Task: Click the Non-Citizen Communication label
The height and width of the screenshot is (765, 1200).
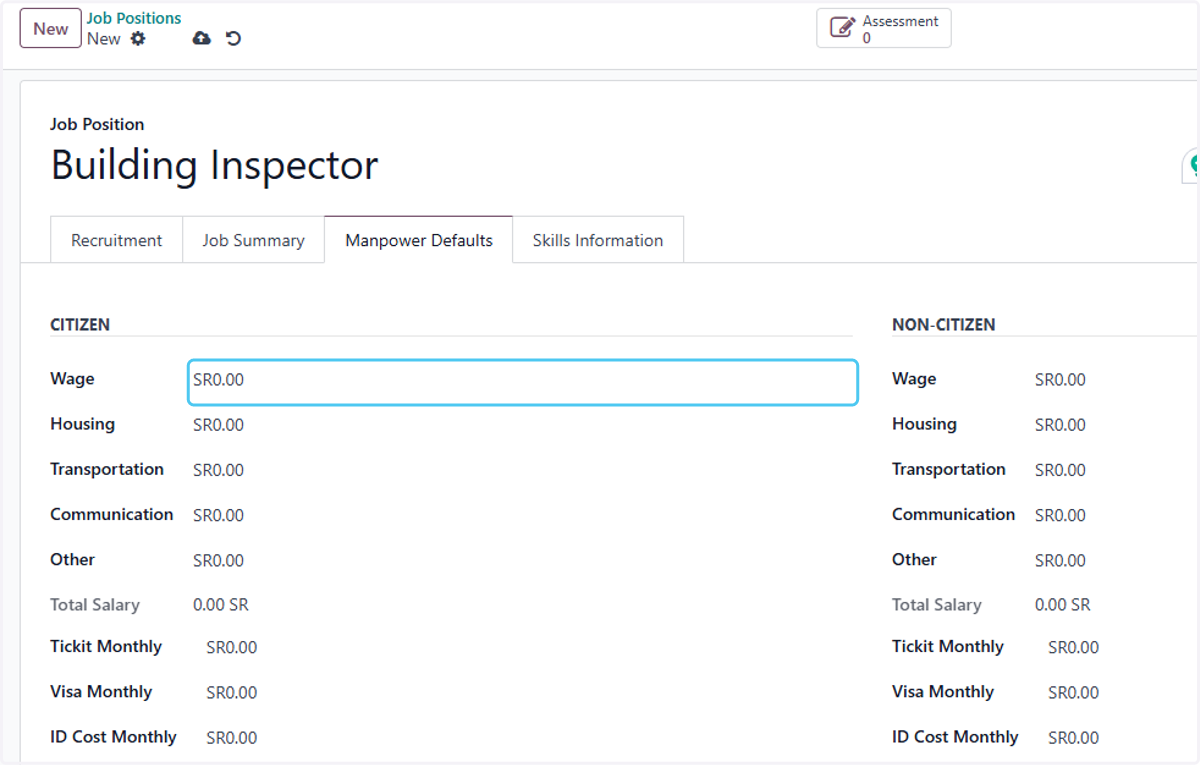Action: pyautogui.click(x=953, y=514)
